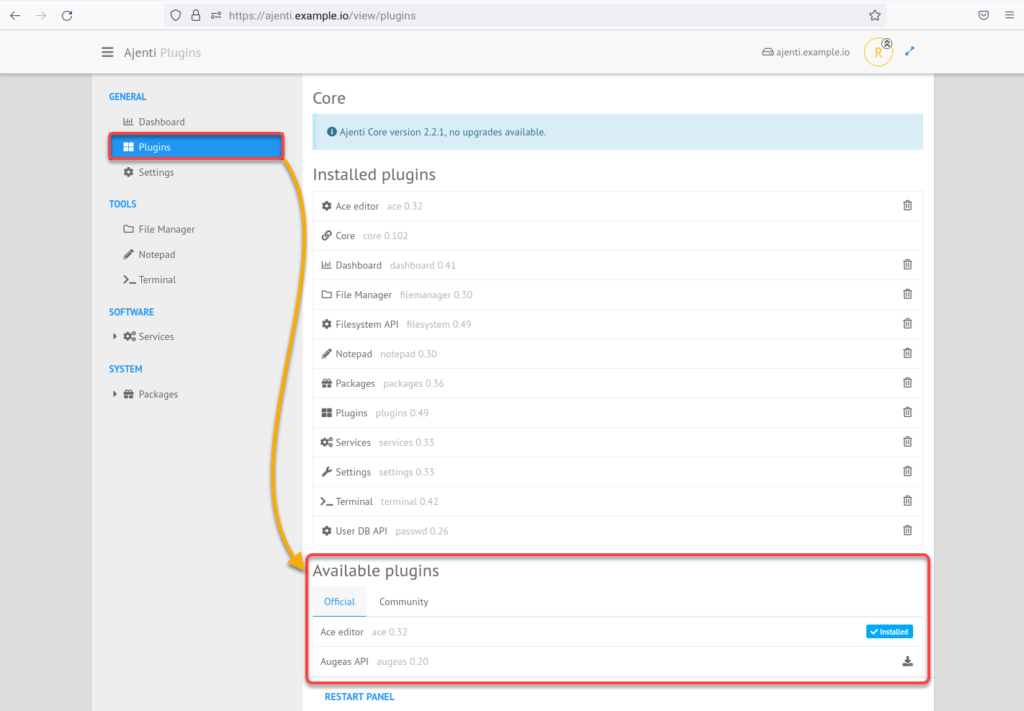Click the fullscreen arrows icon in the header
This screenshot has height=711, width=1024.
click(909, 51)
